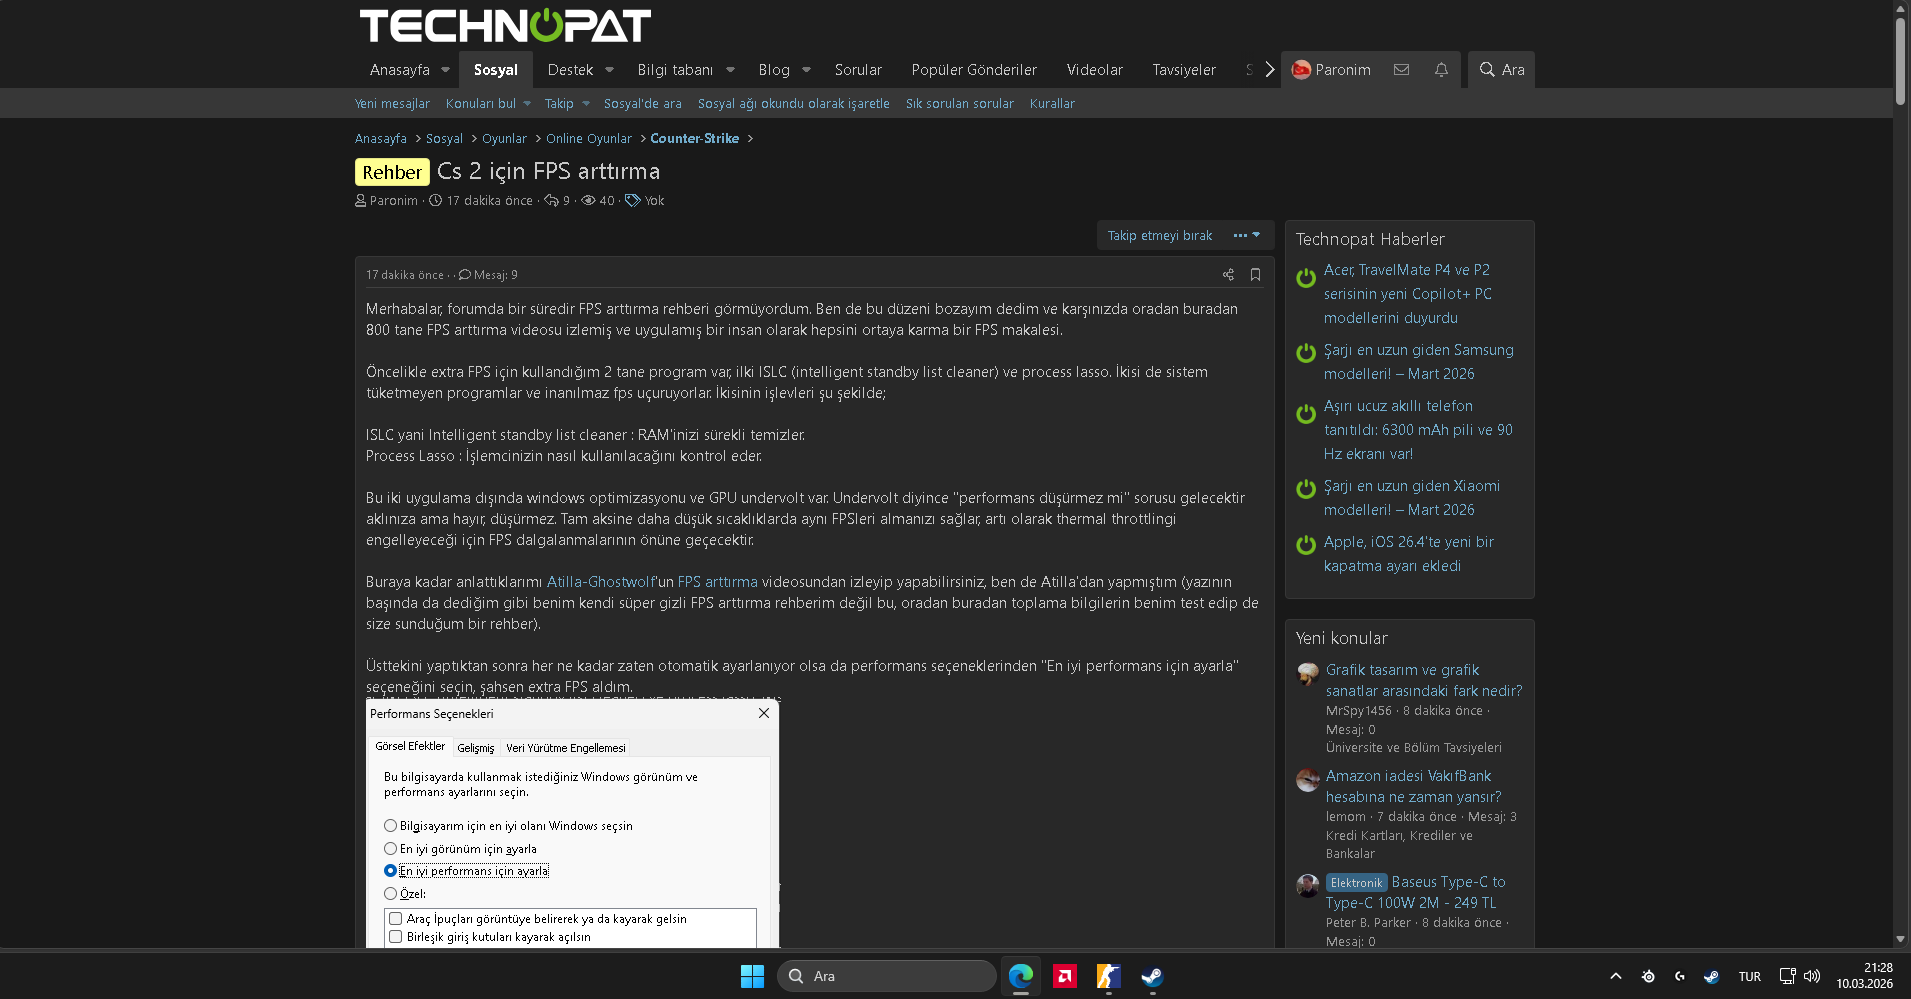Open the Counter-Strike 2 taskbar icon
Screen dimensions: 1911x999
tap(1109, 976)
